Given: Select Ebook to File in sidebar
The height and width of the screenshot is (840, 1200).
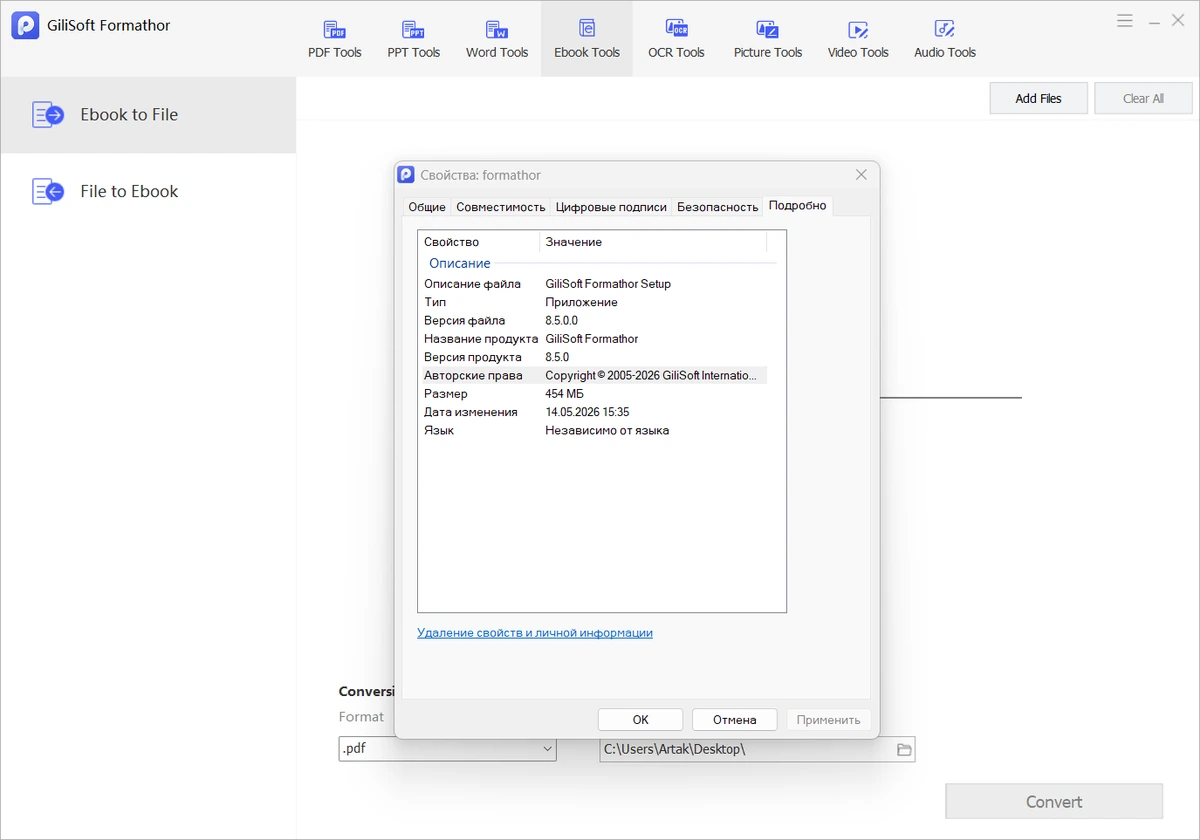Looking at the screenshot, I should pyautogui.click(x=148, y=115).
